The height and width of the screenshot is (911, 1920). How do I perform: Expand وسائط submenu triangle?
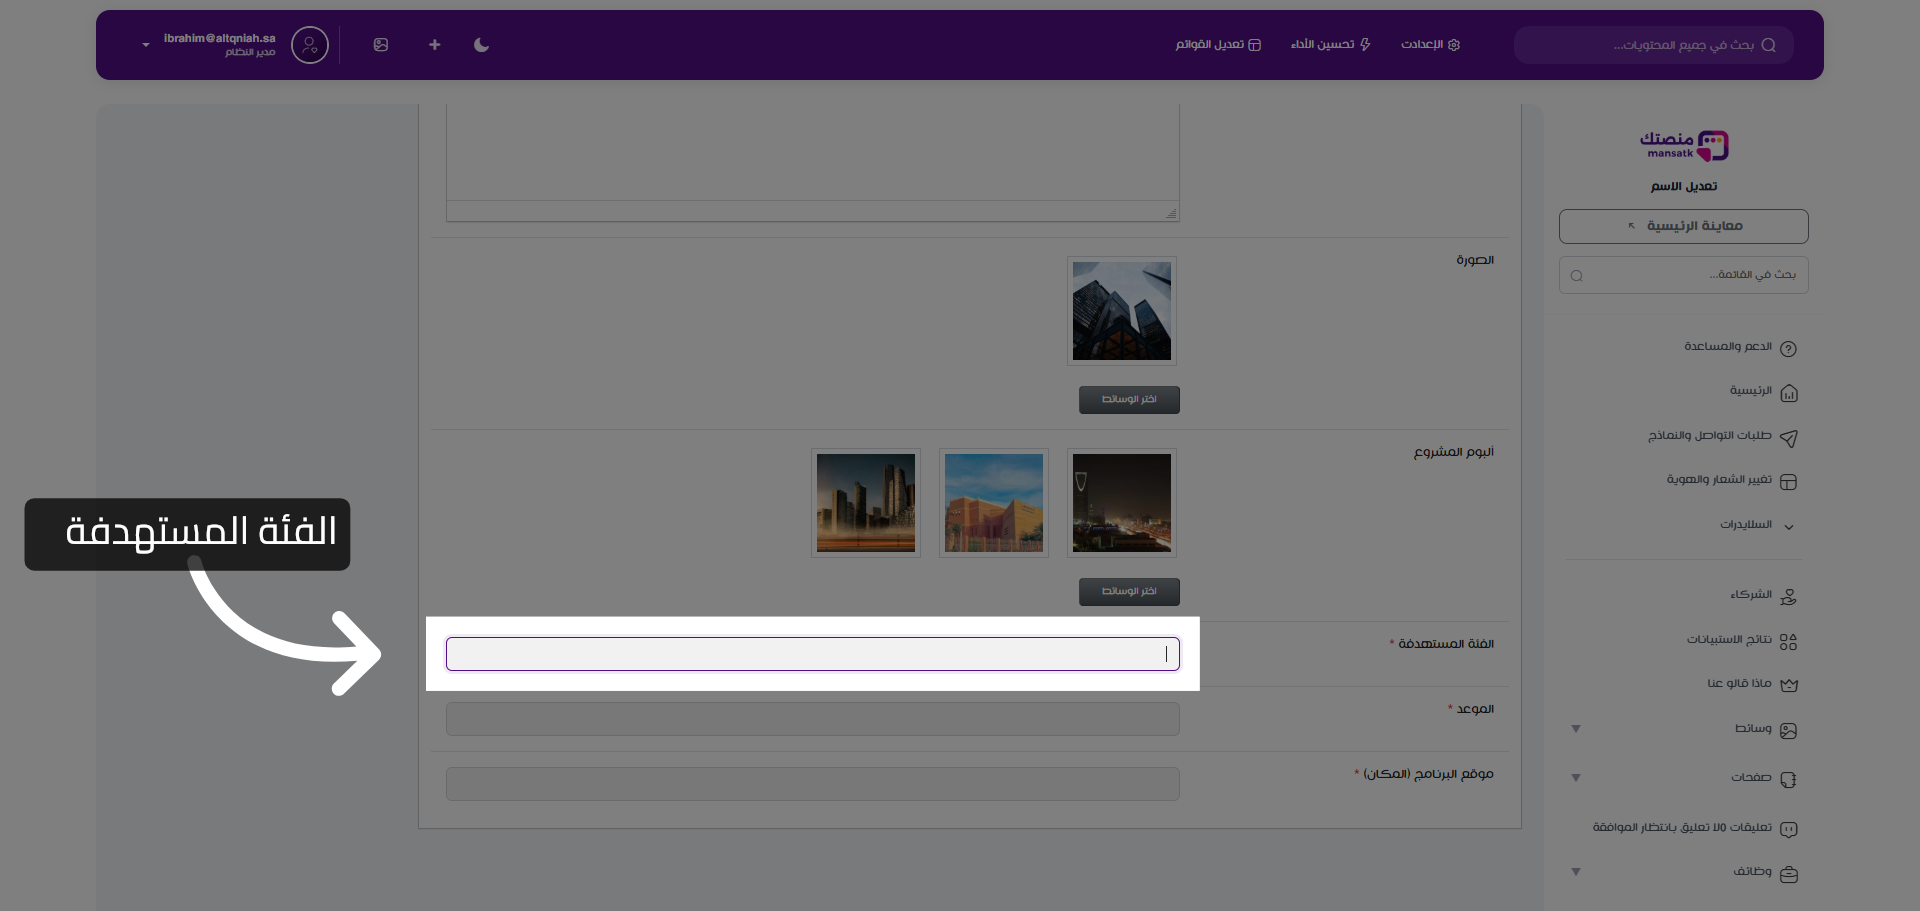tap(1576, 729)
